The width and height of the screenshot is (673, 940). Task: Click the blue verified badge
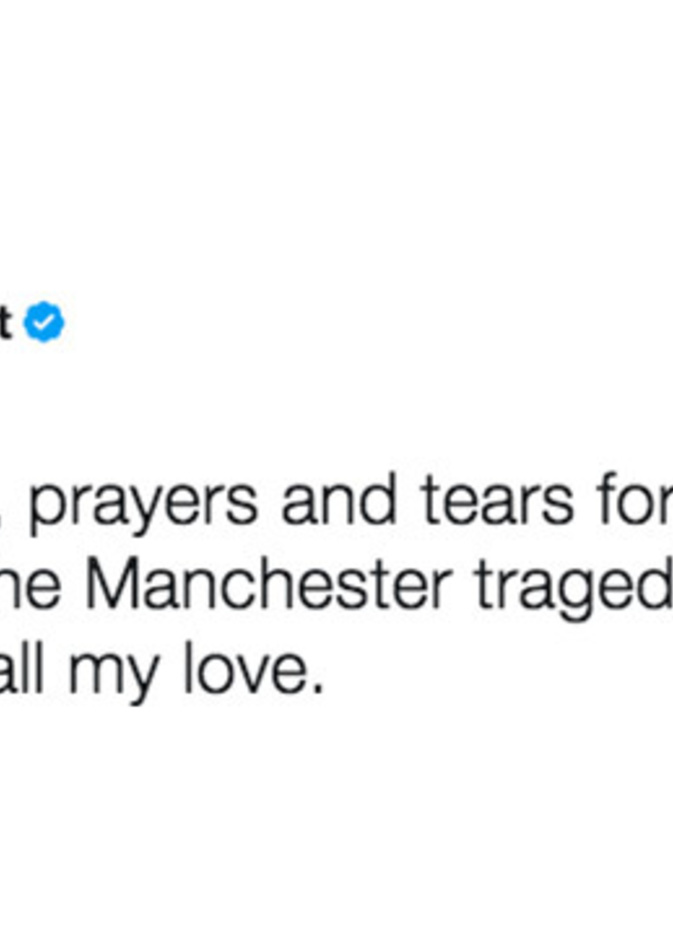pos(44,324)
